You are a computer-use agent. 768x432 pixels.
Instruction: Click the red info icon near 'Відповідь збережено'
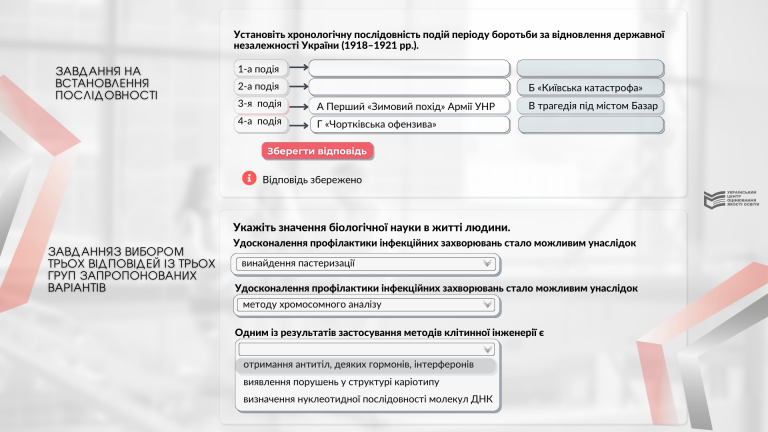pos(249,178)
